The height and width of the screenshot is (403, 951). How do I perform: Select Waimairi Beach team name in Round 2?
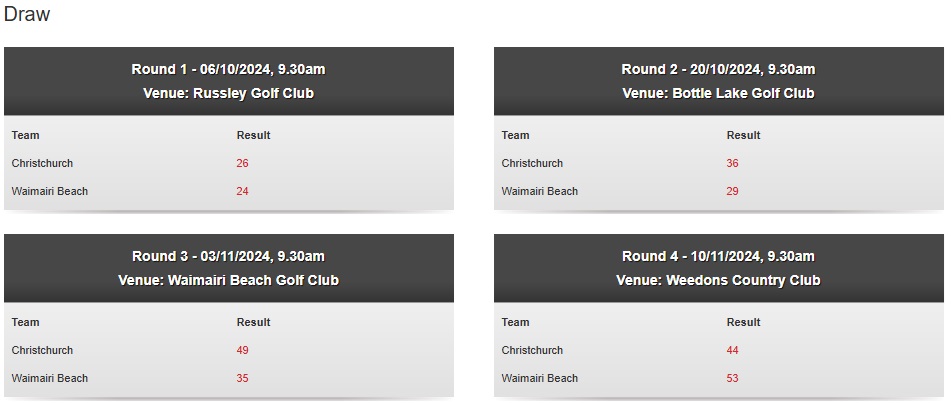coord(540,191)
